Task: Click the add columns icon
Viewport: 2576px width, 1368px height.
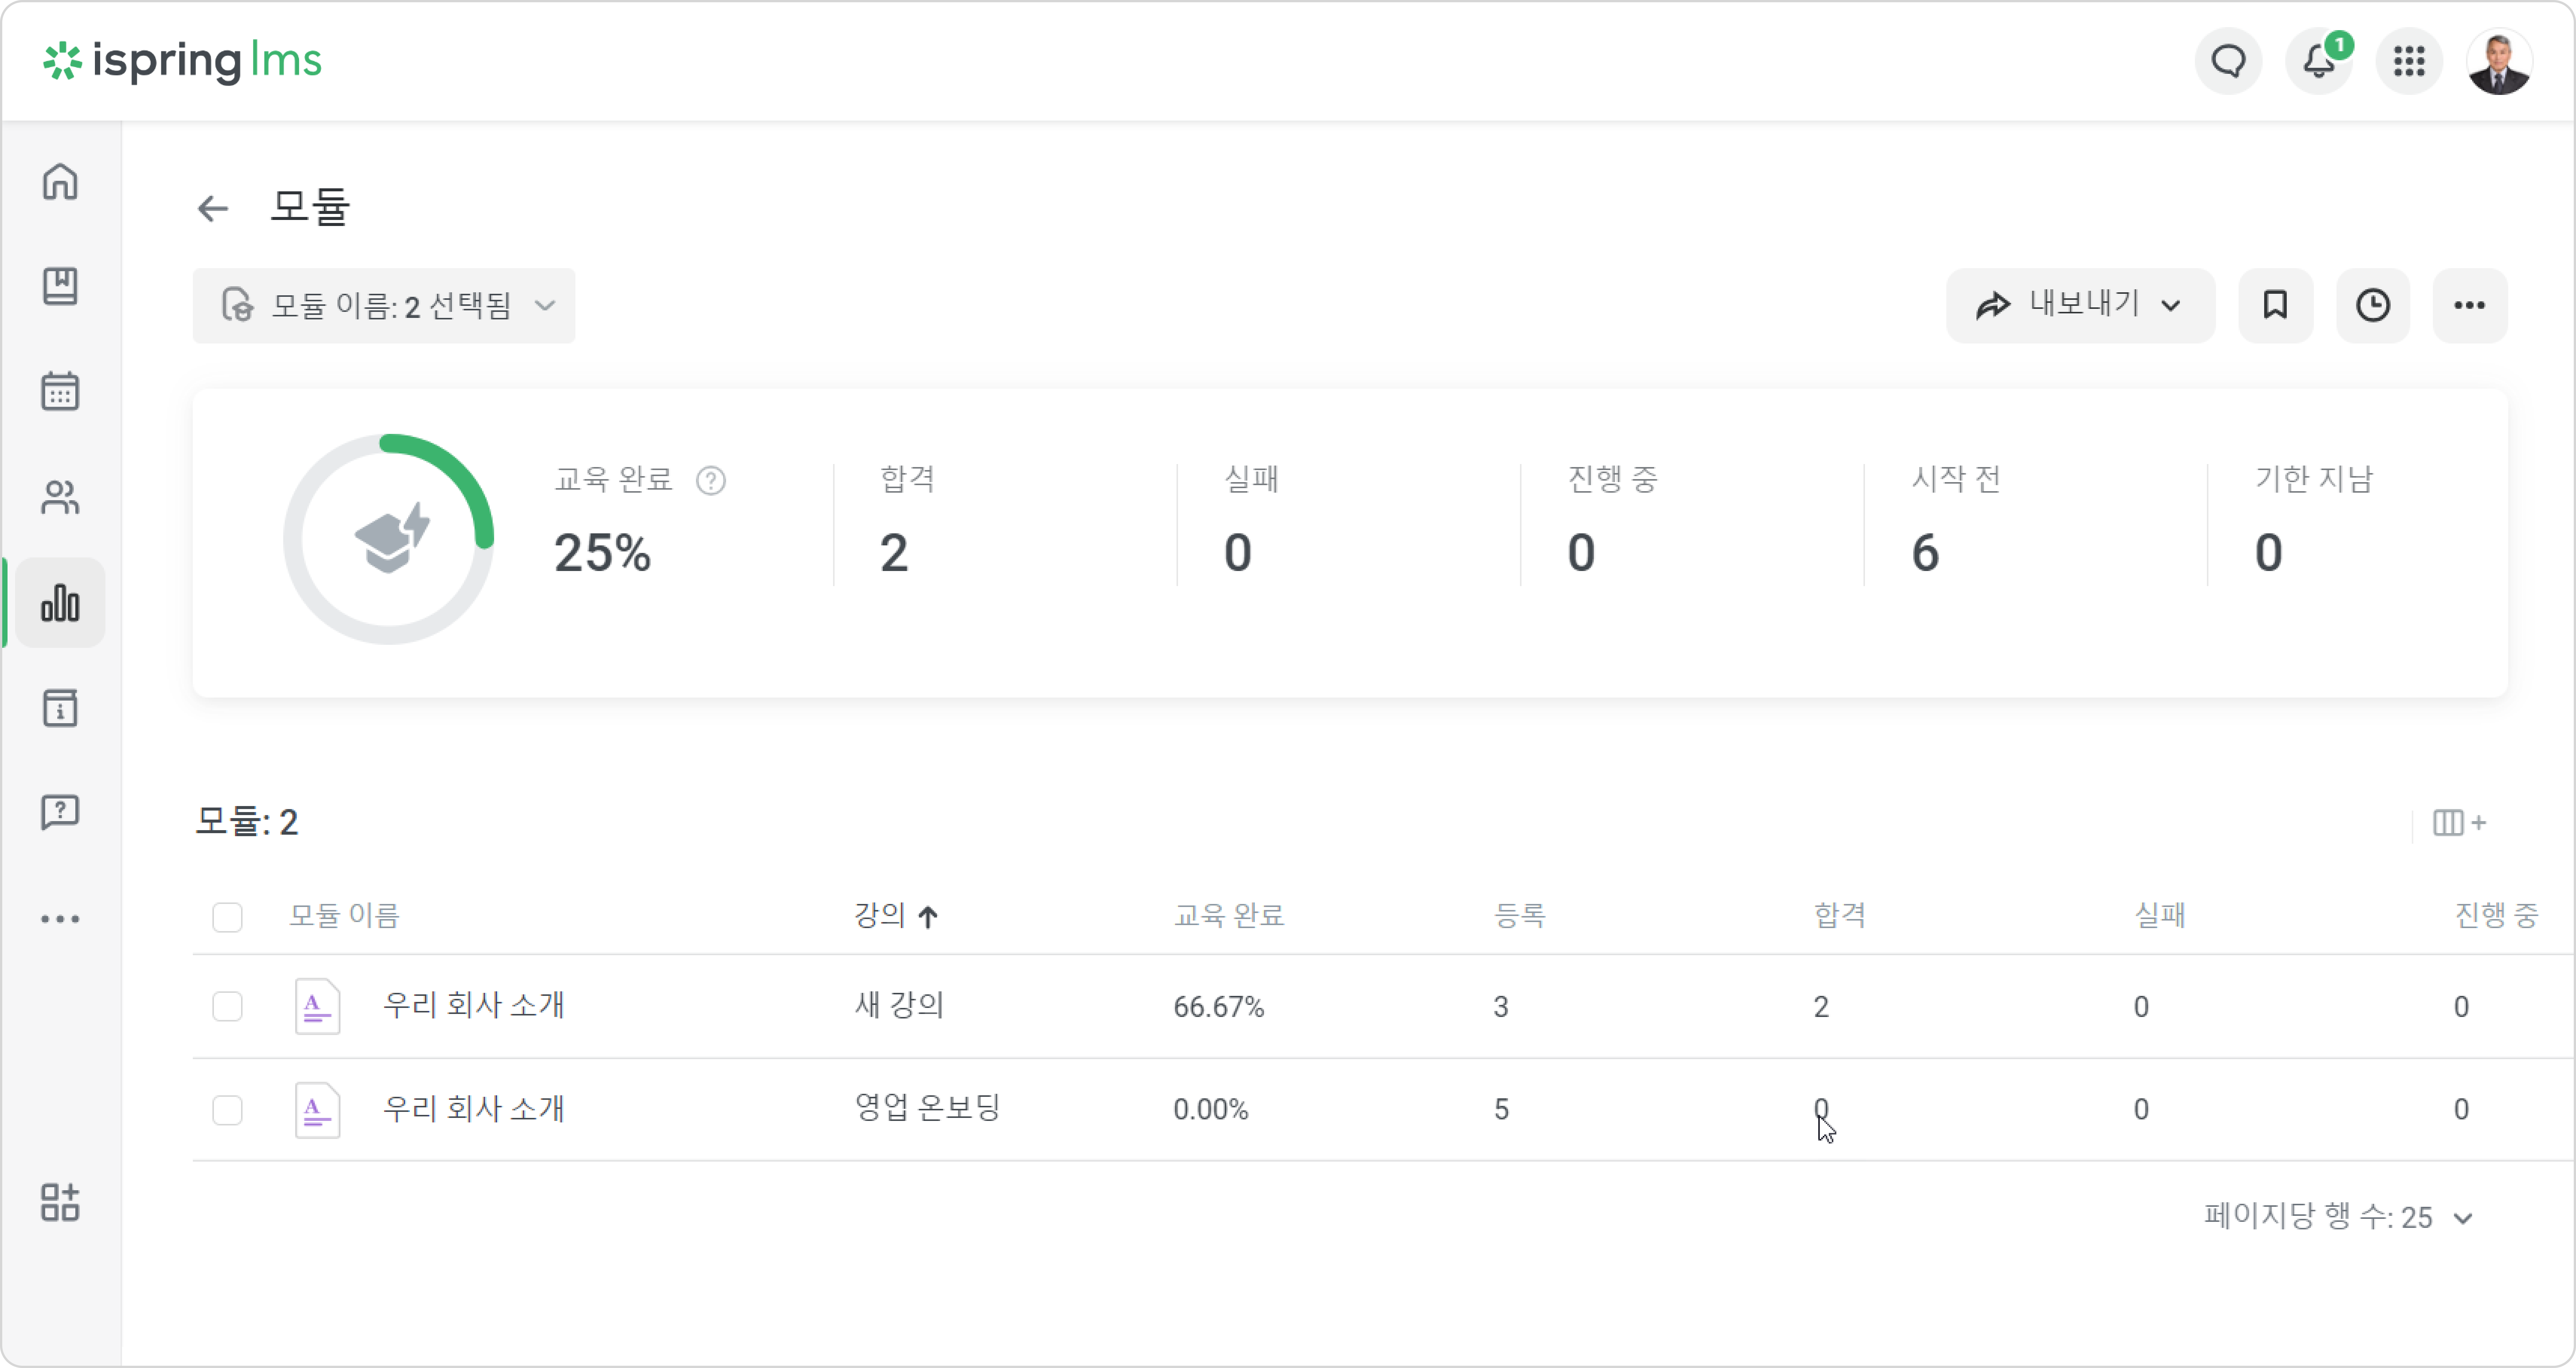Action: click(2459, 823)
